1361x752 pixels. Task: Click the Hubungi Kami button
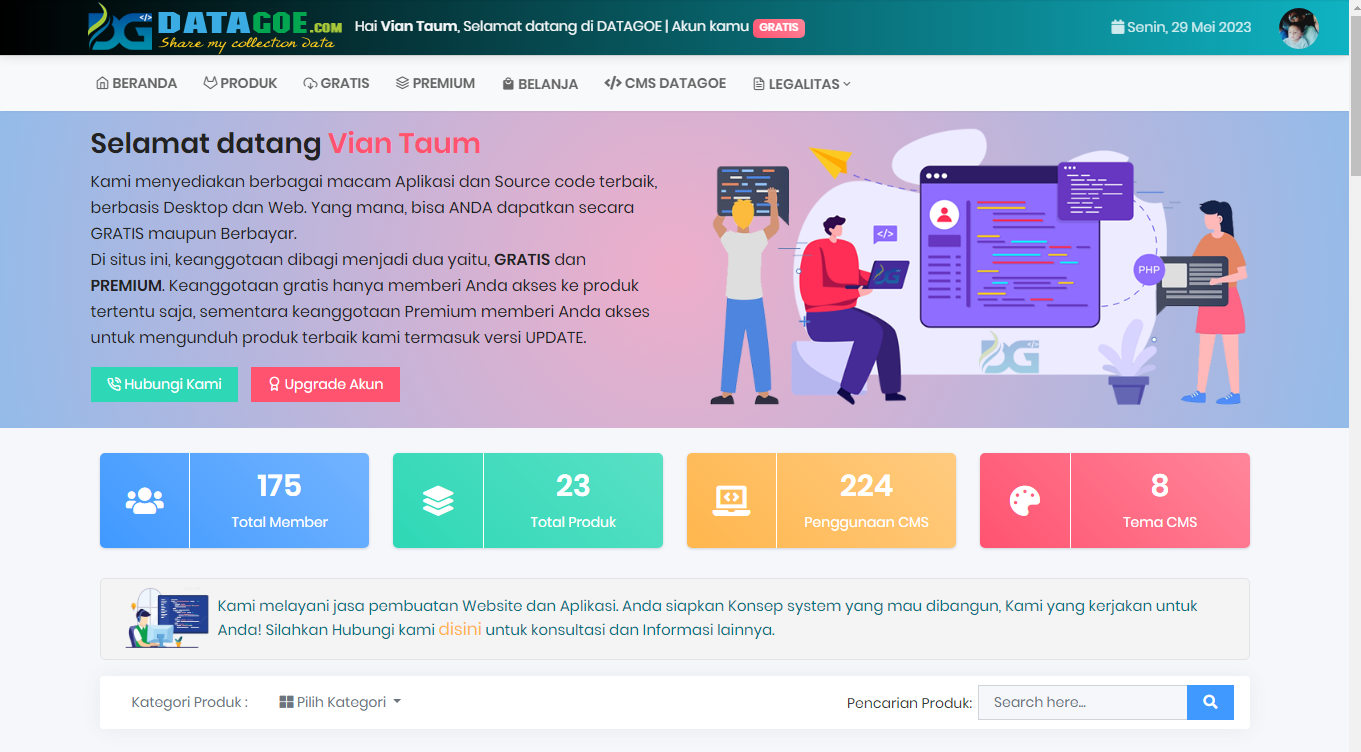[164, 384]
